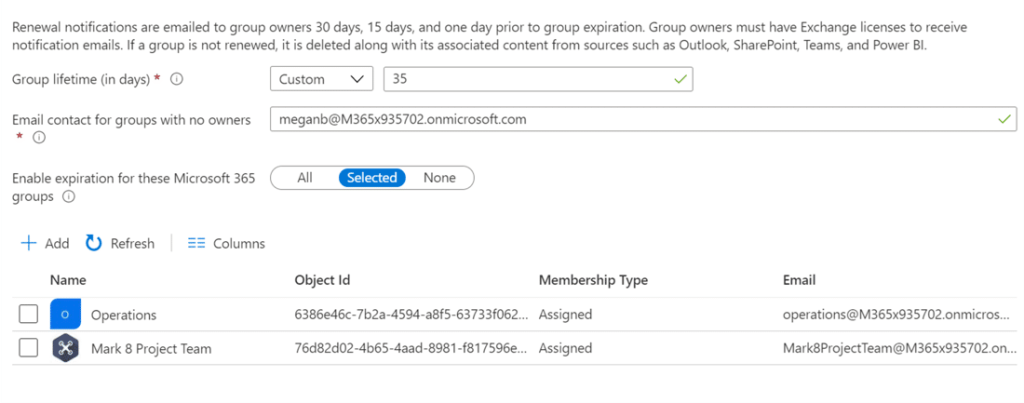Click the Columns button label

[239, 244]
